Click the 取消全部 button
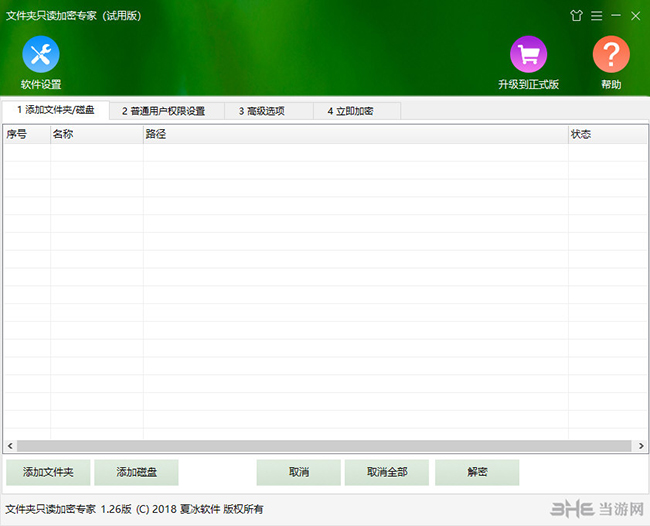The height and width of the screenshot is (526, 650). coord(387,472)
